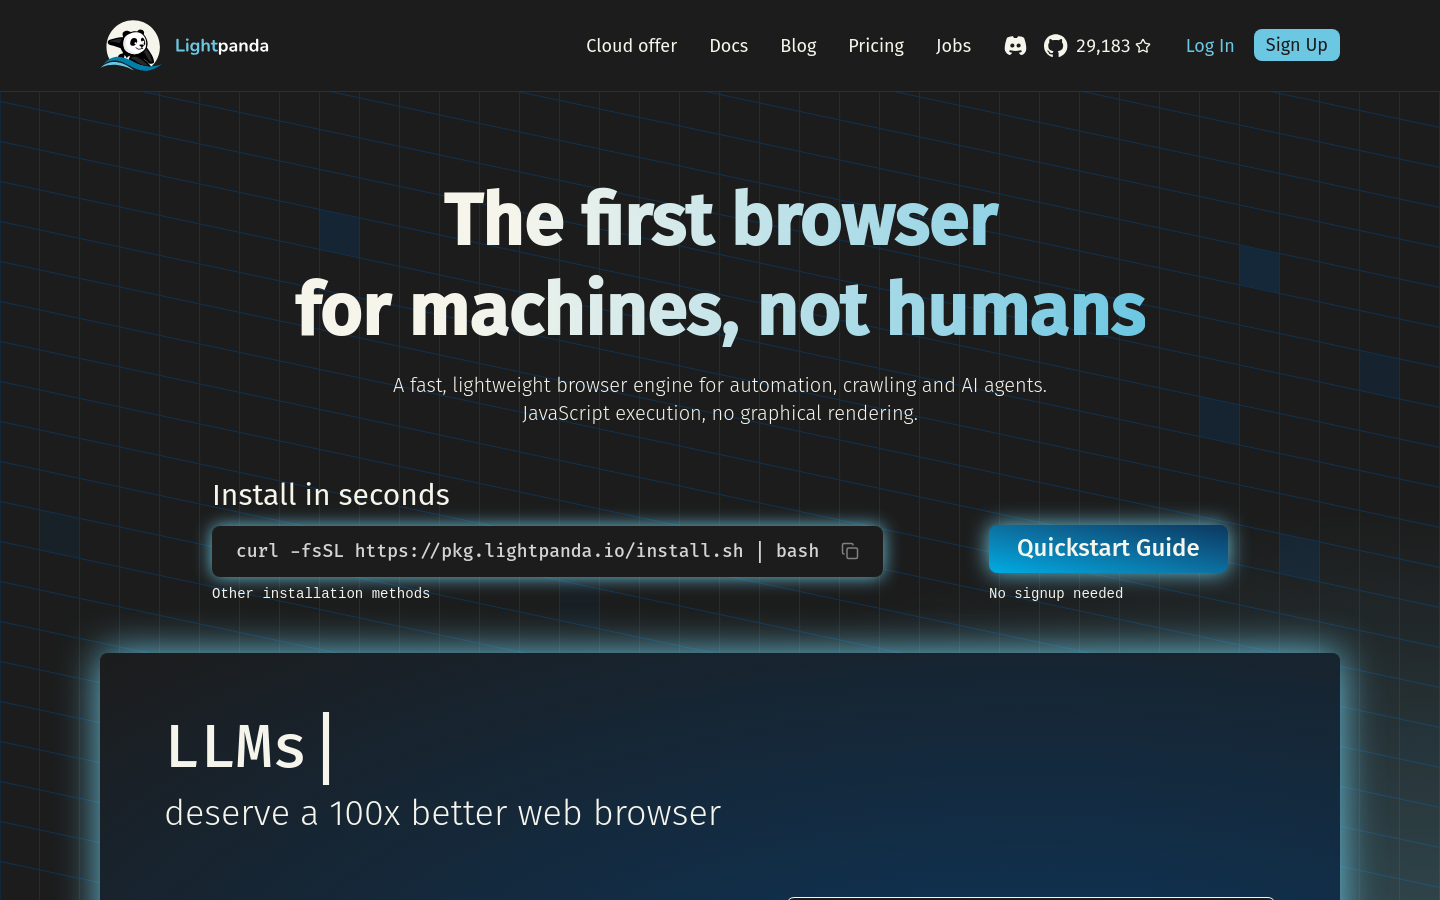Navigate to the Blog section

[798, 46]
